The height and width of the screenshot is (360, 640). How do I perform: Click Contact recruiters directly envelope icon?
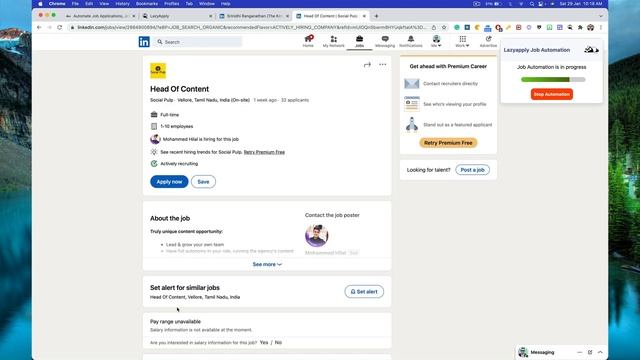411,84
